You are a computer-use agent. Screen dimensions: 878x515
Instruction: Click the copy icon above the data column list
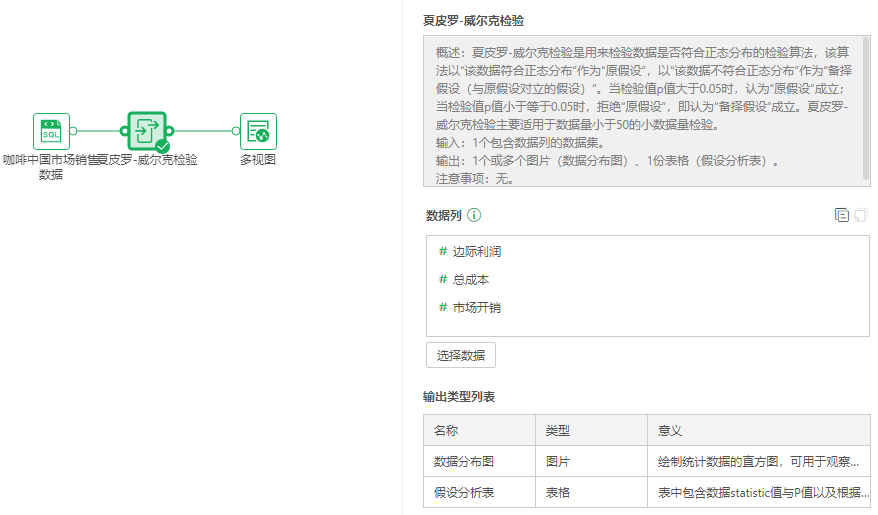tap(841, 215)
